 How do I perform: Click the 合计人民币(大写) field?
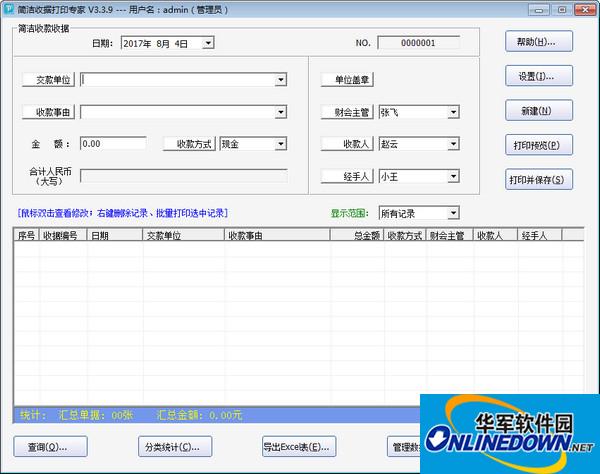[x=184, y=176]
